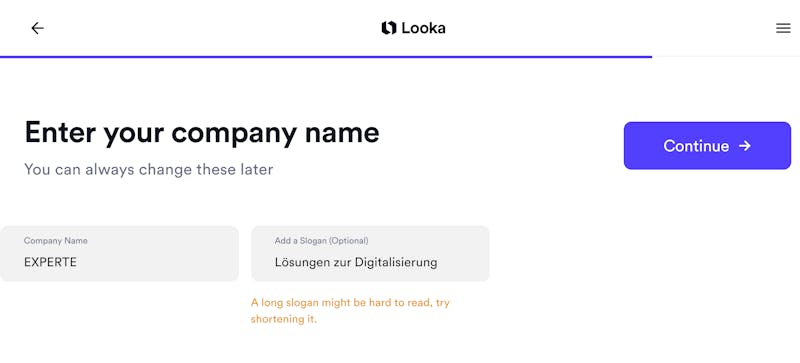Screen dimensions: 800x363
Task: Click the unfilled gray end of the progress bar
Action: pyautogui.click(x=726, y=57)
